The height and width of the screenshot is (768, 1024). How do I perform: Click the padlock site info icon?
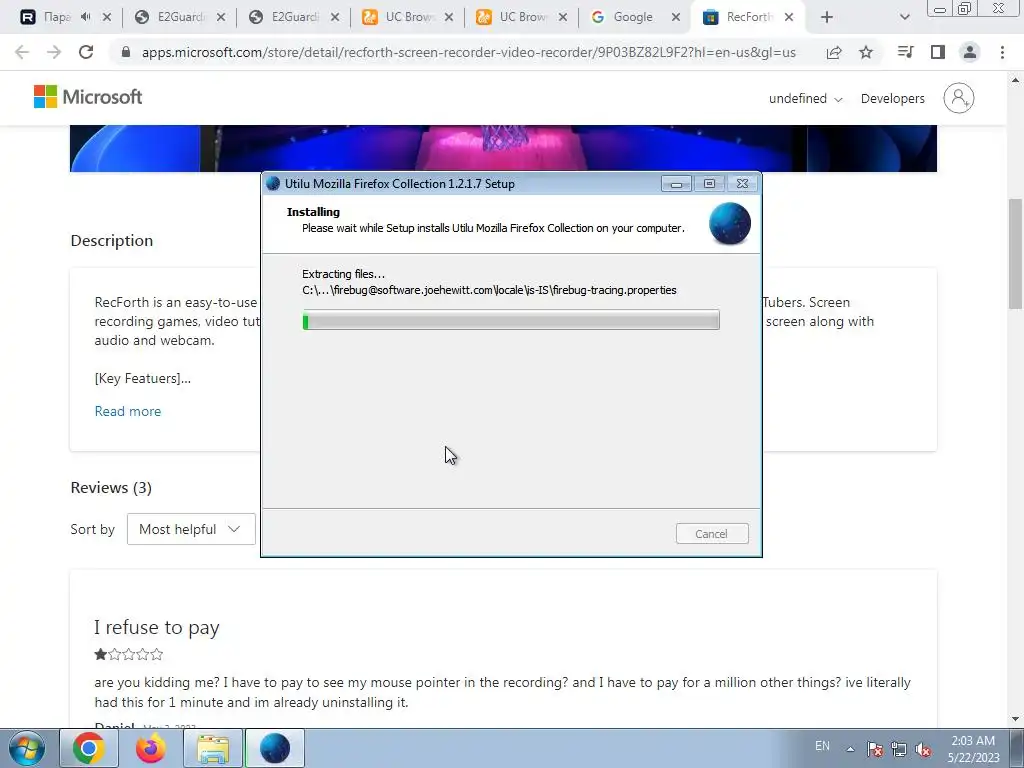click(126, 52)
